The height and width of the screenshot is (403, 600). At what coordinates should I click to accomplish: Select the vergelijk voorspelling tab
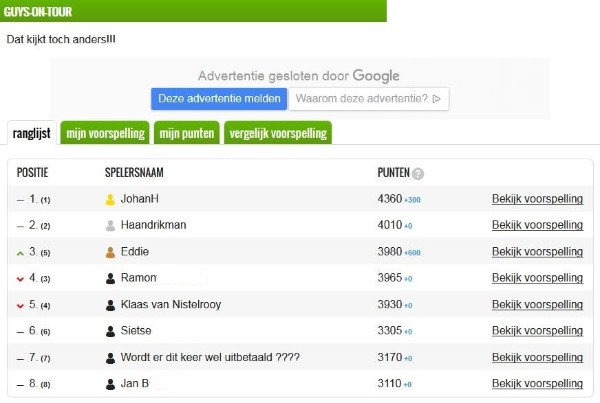click(277, 133)
